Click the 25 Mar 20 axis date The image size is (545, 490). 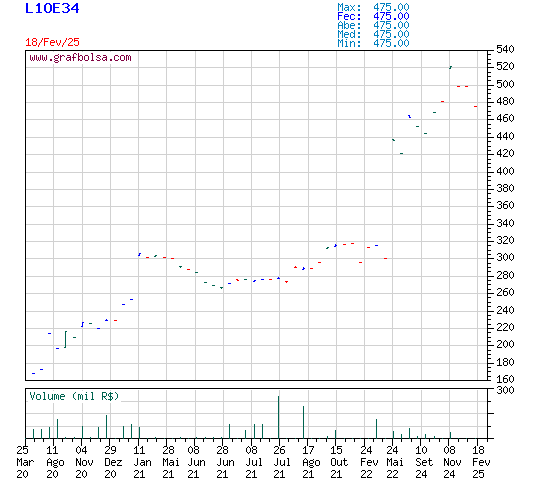click(25, 462)
